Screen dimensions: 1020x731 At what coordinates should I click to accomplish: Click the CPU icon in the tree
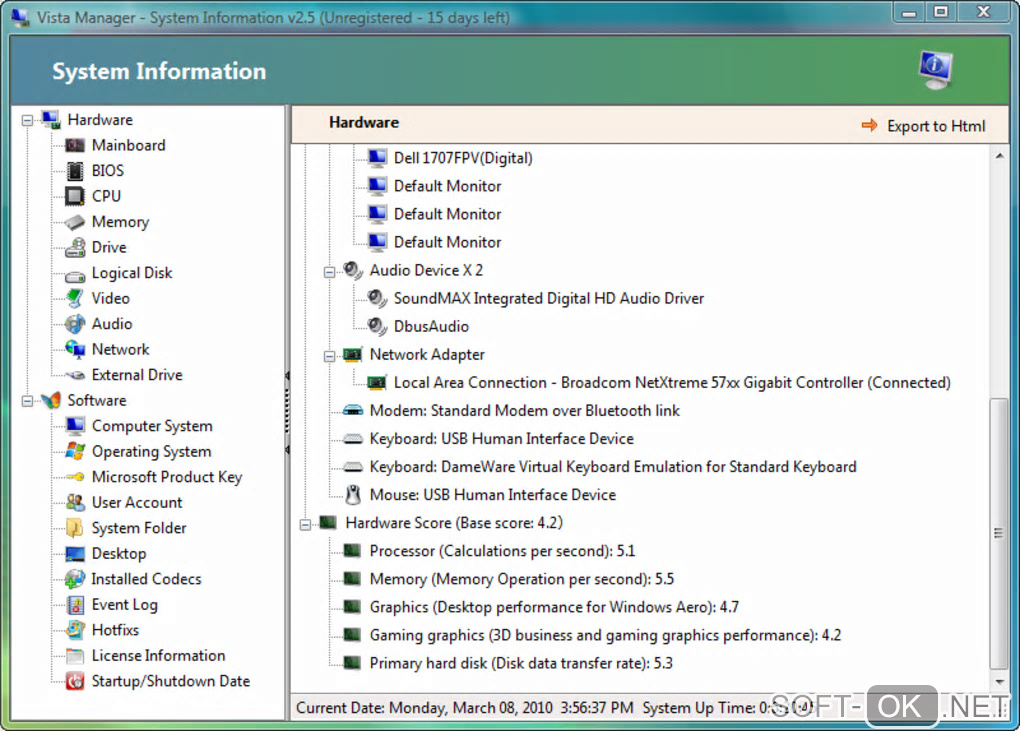[x=75, y=196]
